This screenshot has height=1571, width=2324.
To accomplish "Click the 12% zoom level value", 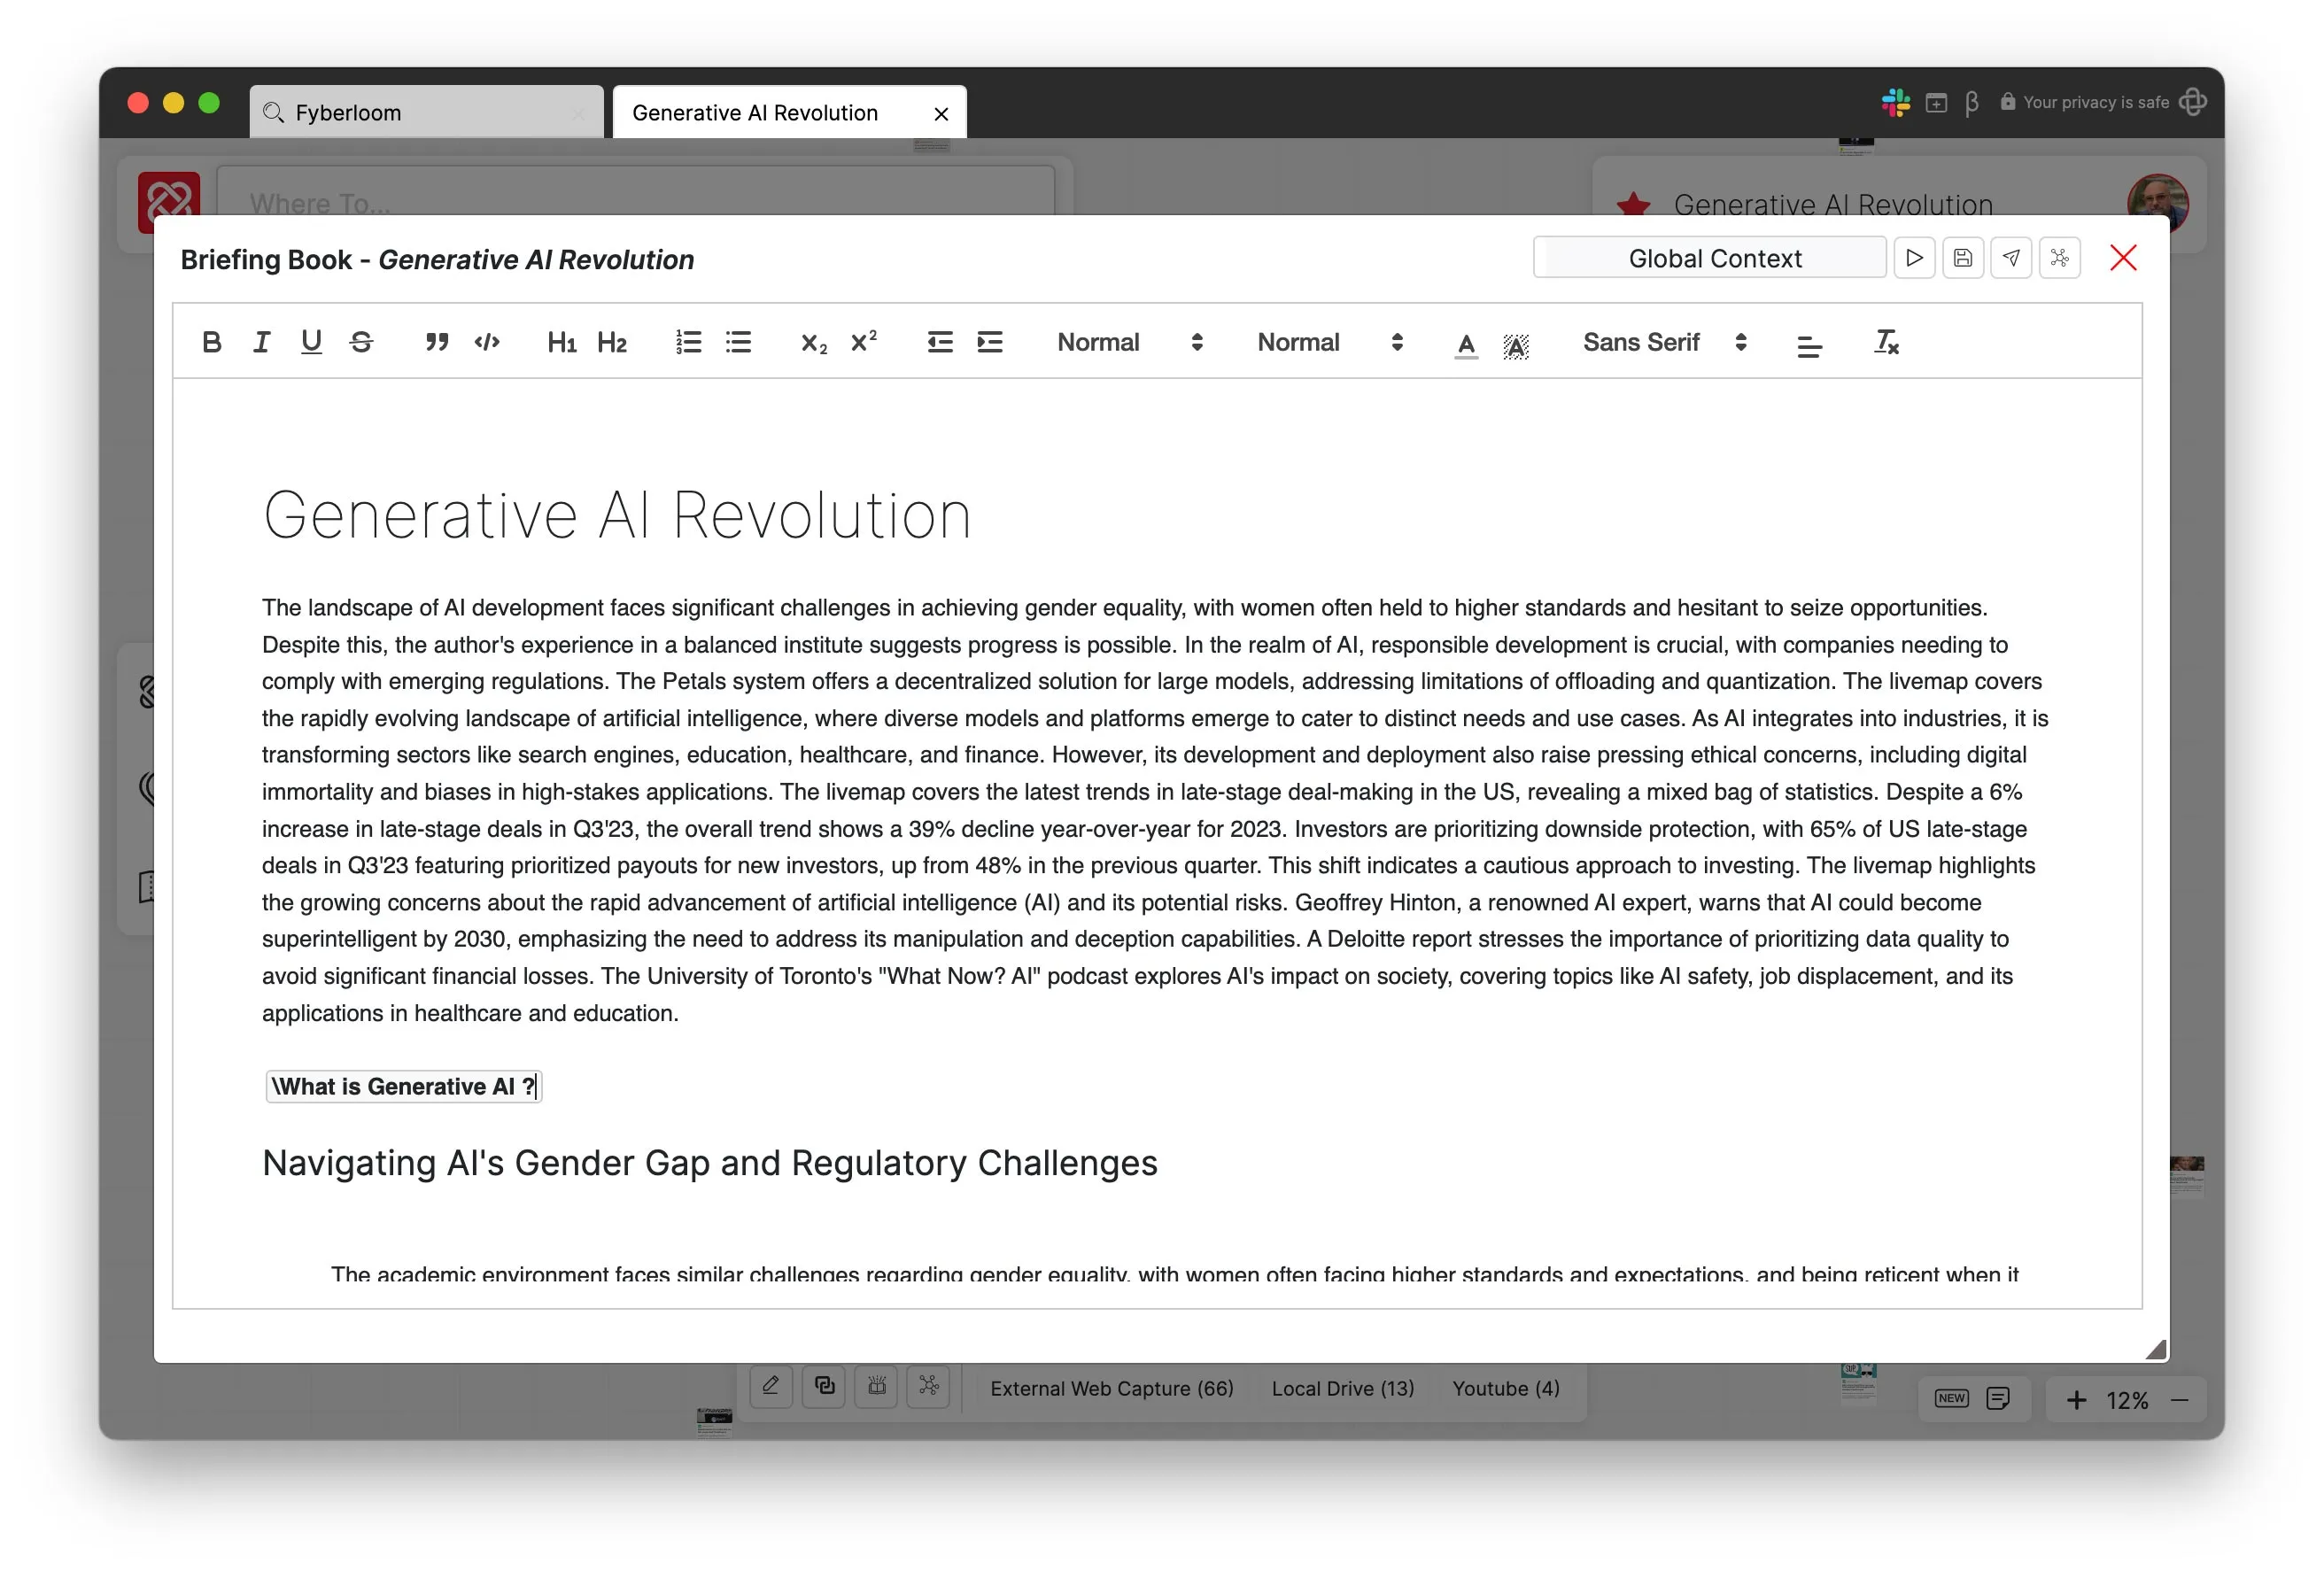I will (2127, 1400).
